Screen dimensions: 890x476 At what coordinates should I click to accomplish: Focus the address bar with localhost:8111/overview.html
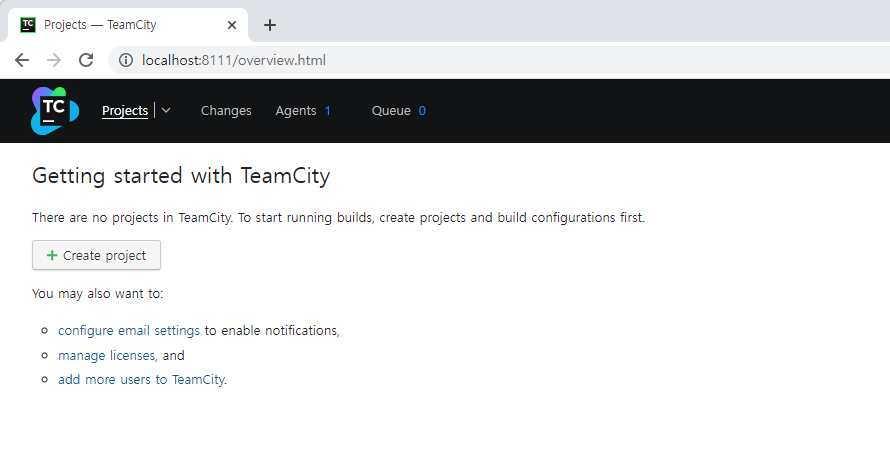[x=499, y=60]
